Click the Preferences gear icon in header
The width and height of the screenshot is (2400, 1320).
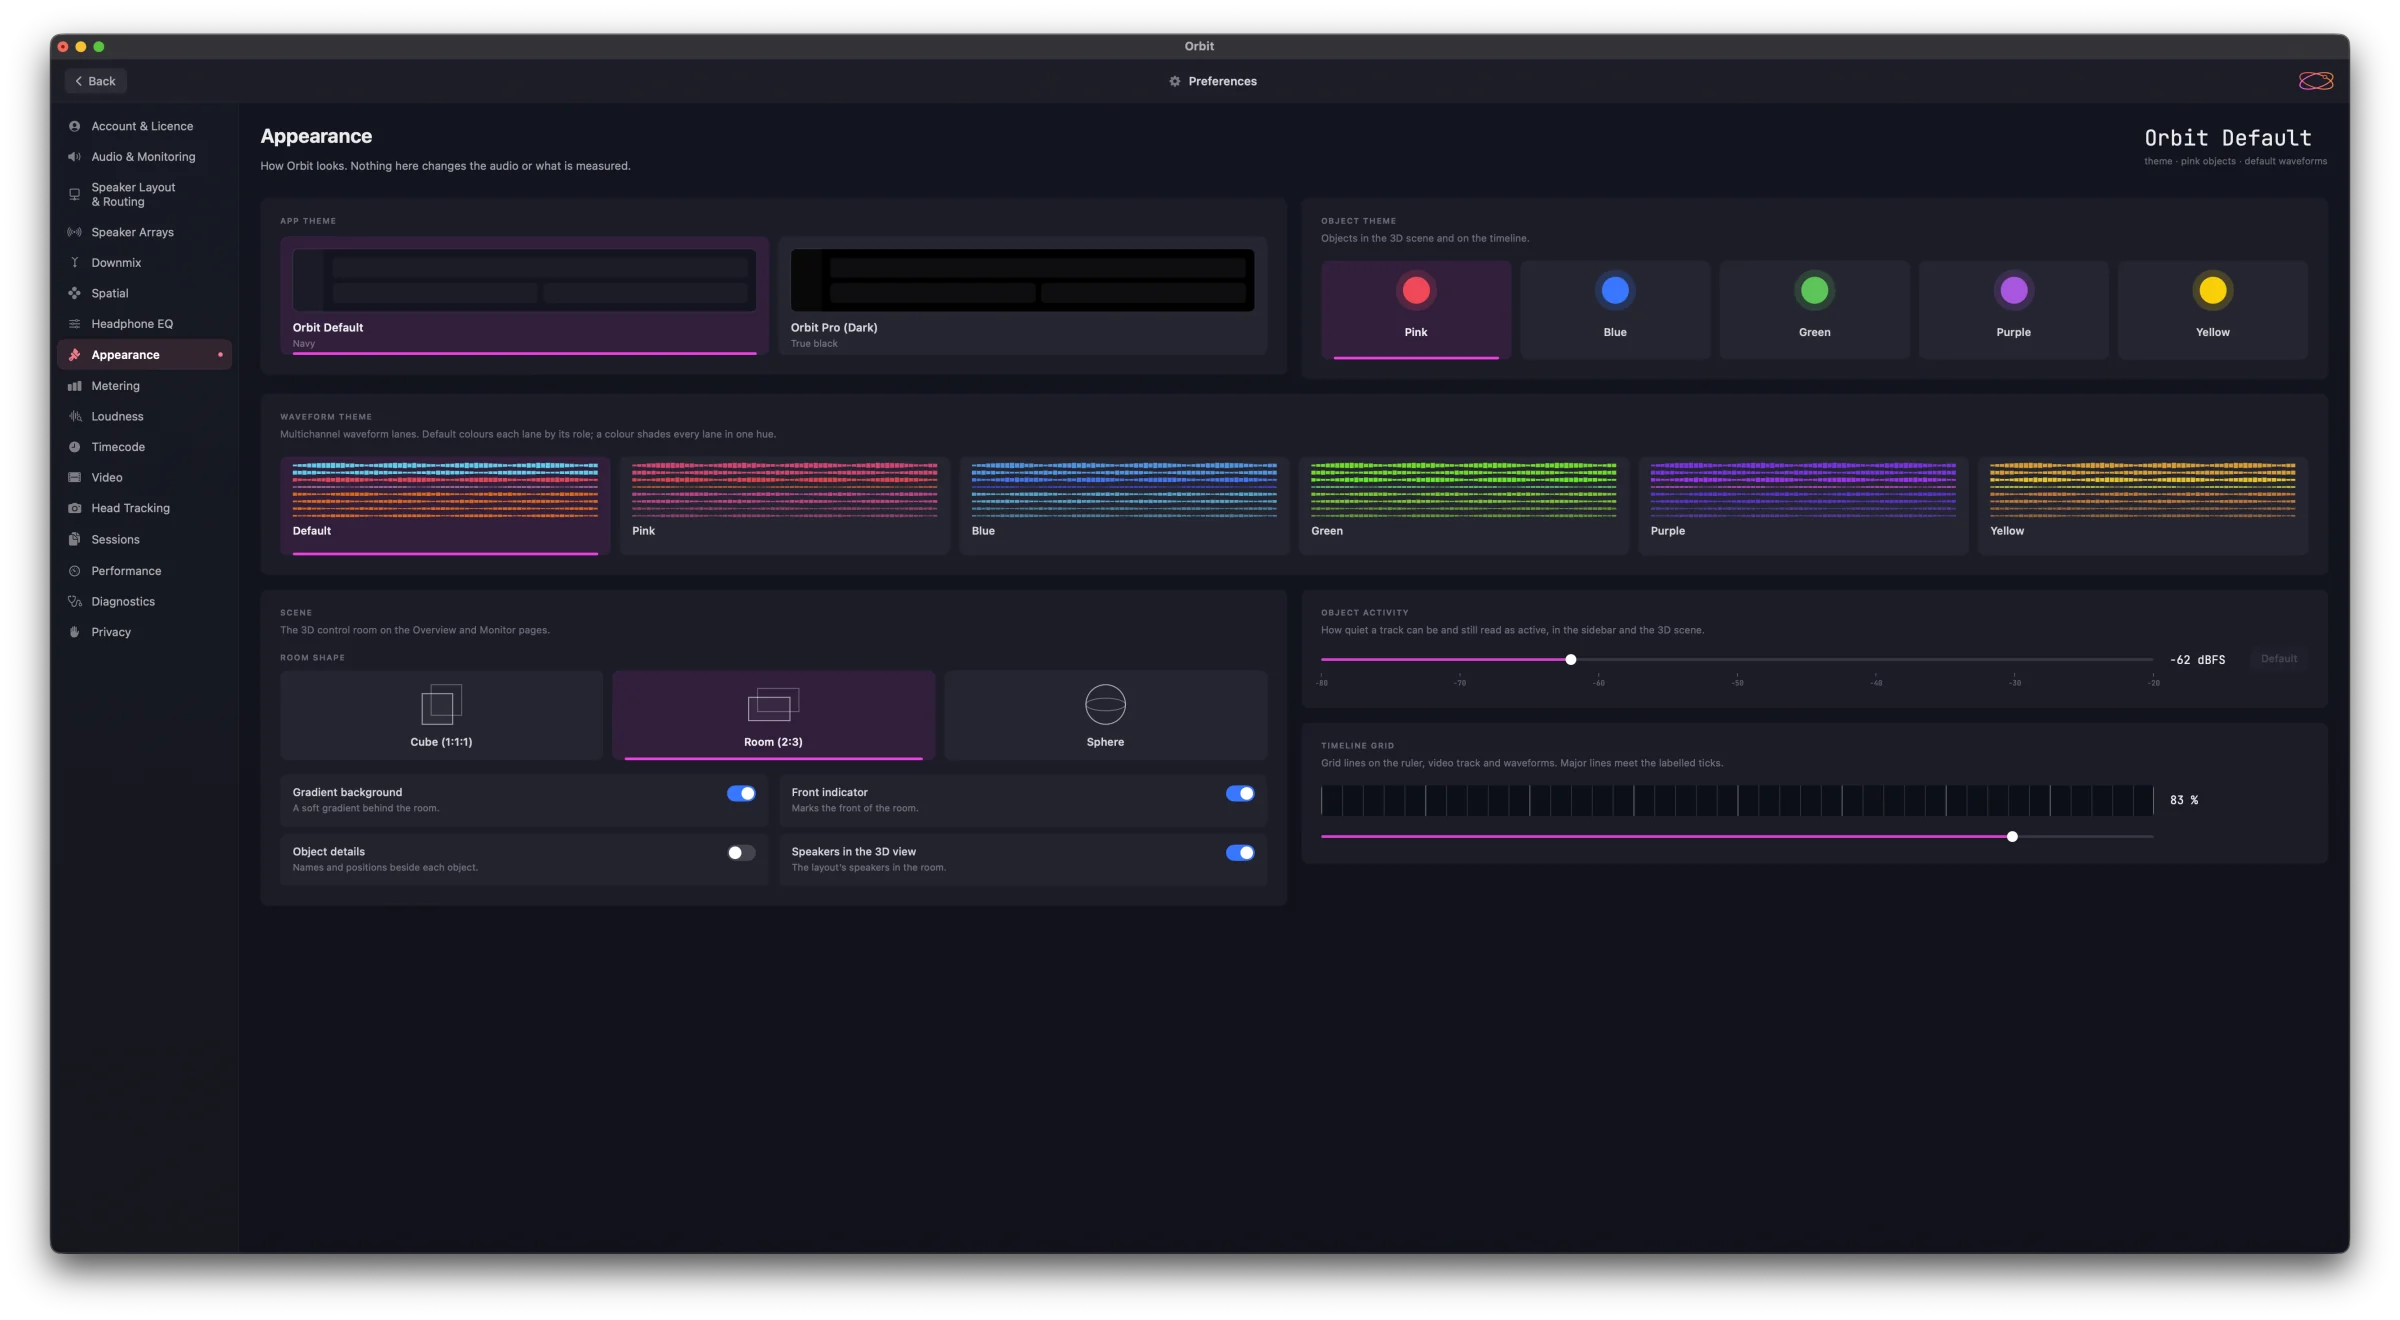(1175, 81)
